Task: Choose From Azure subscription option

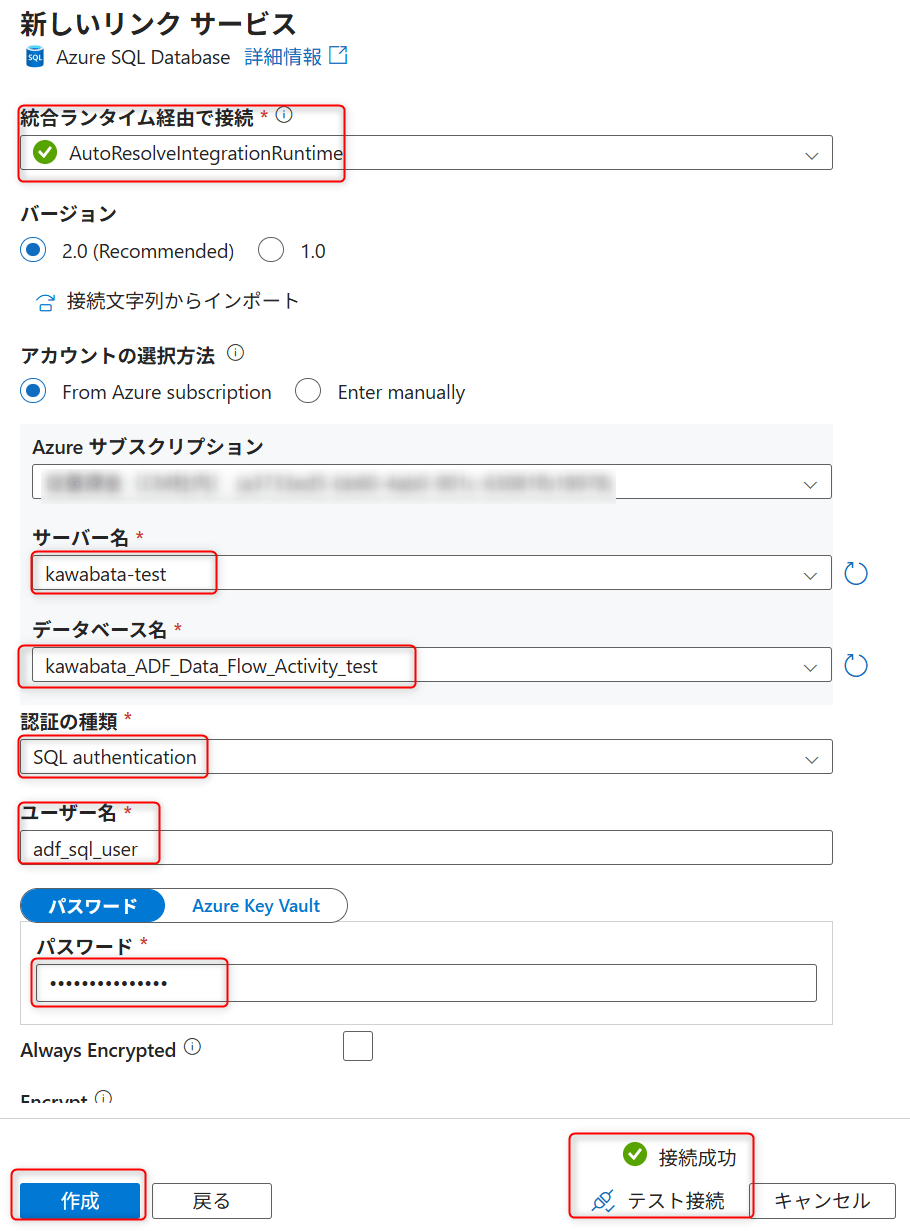Action: pyautogui.click(x=34, y=391)
